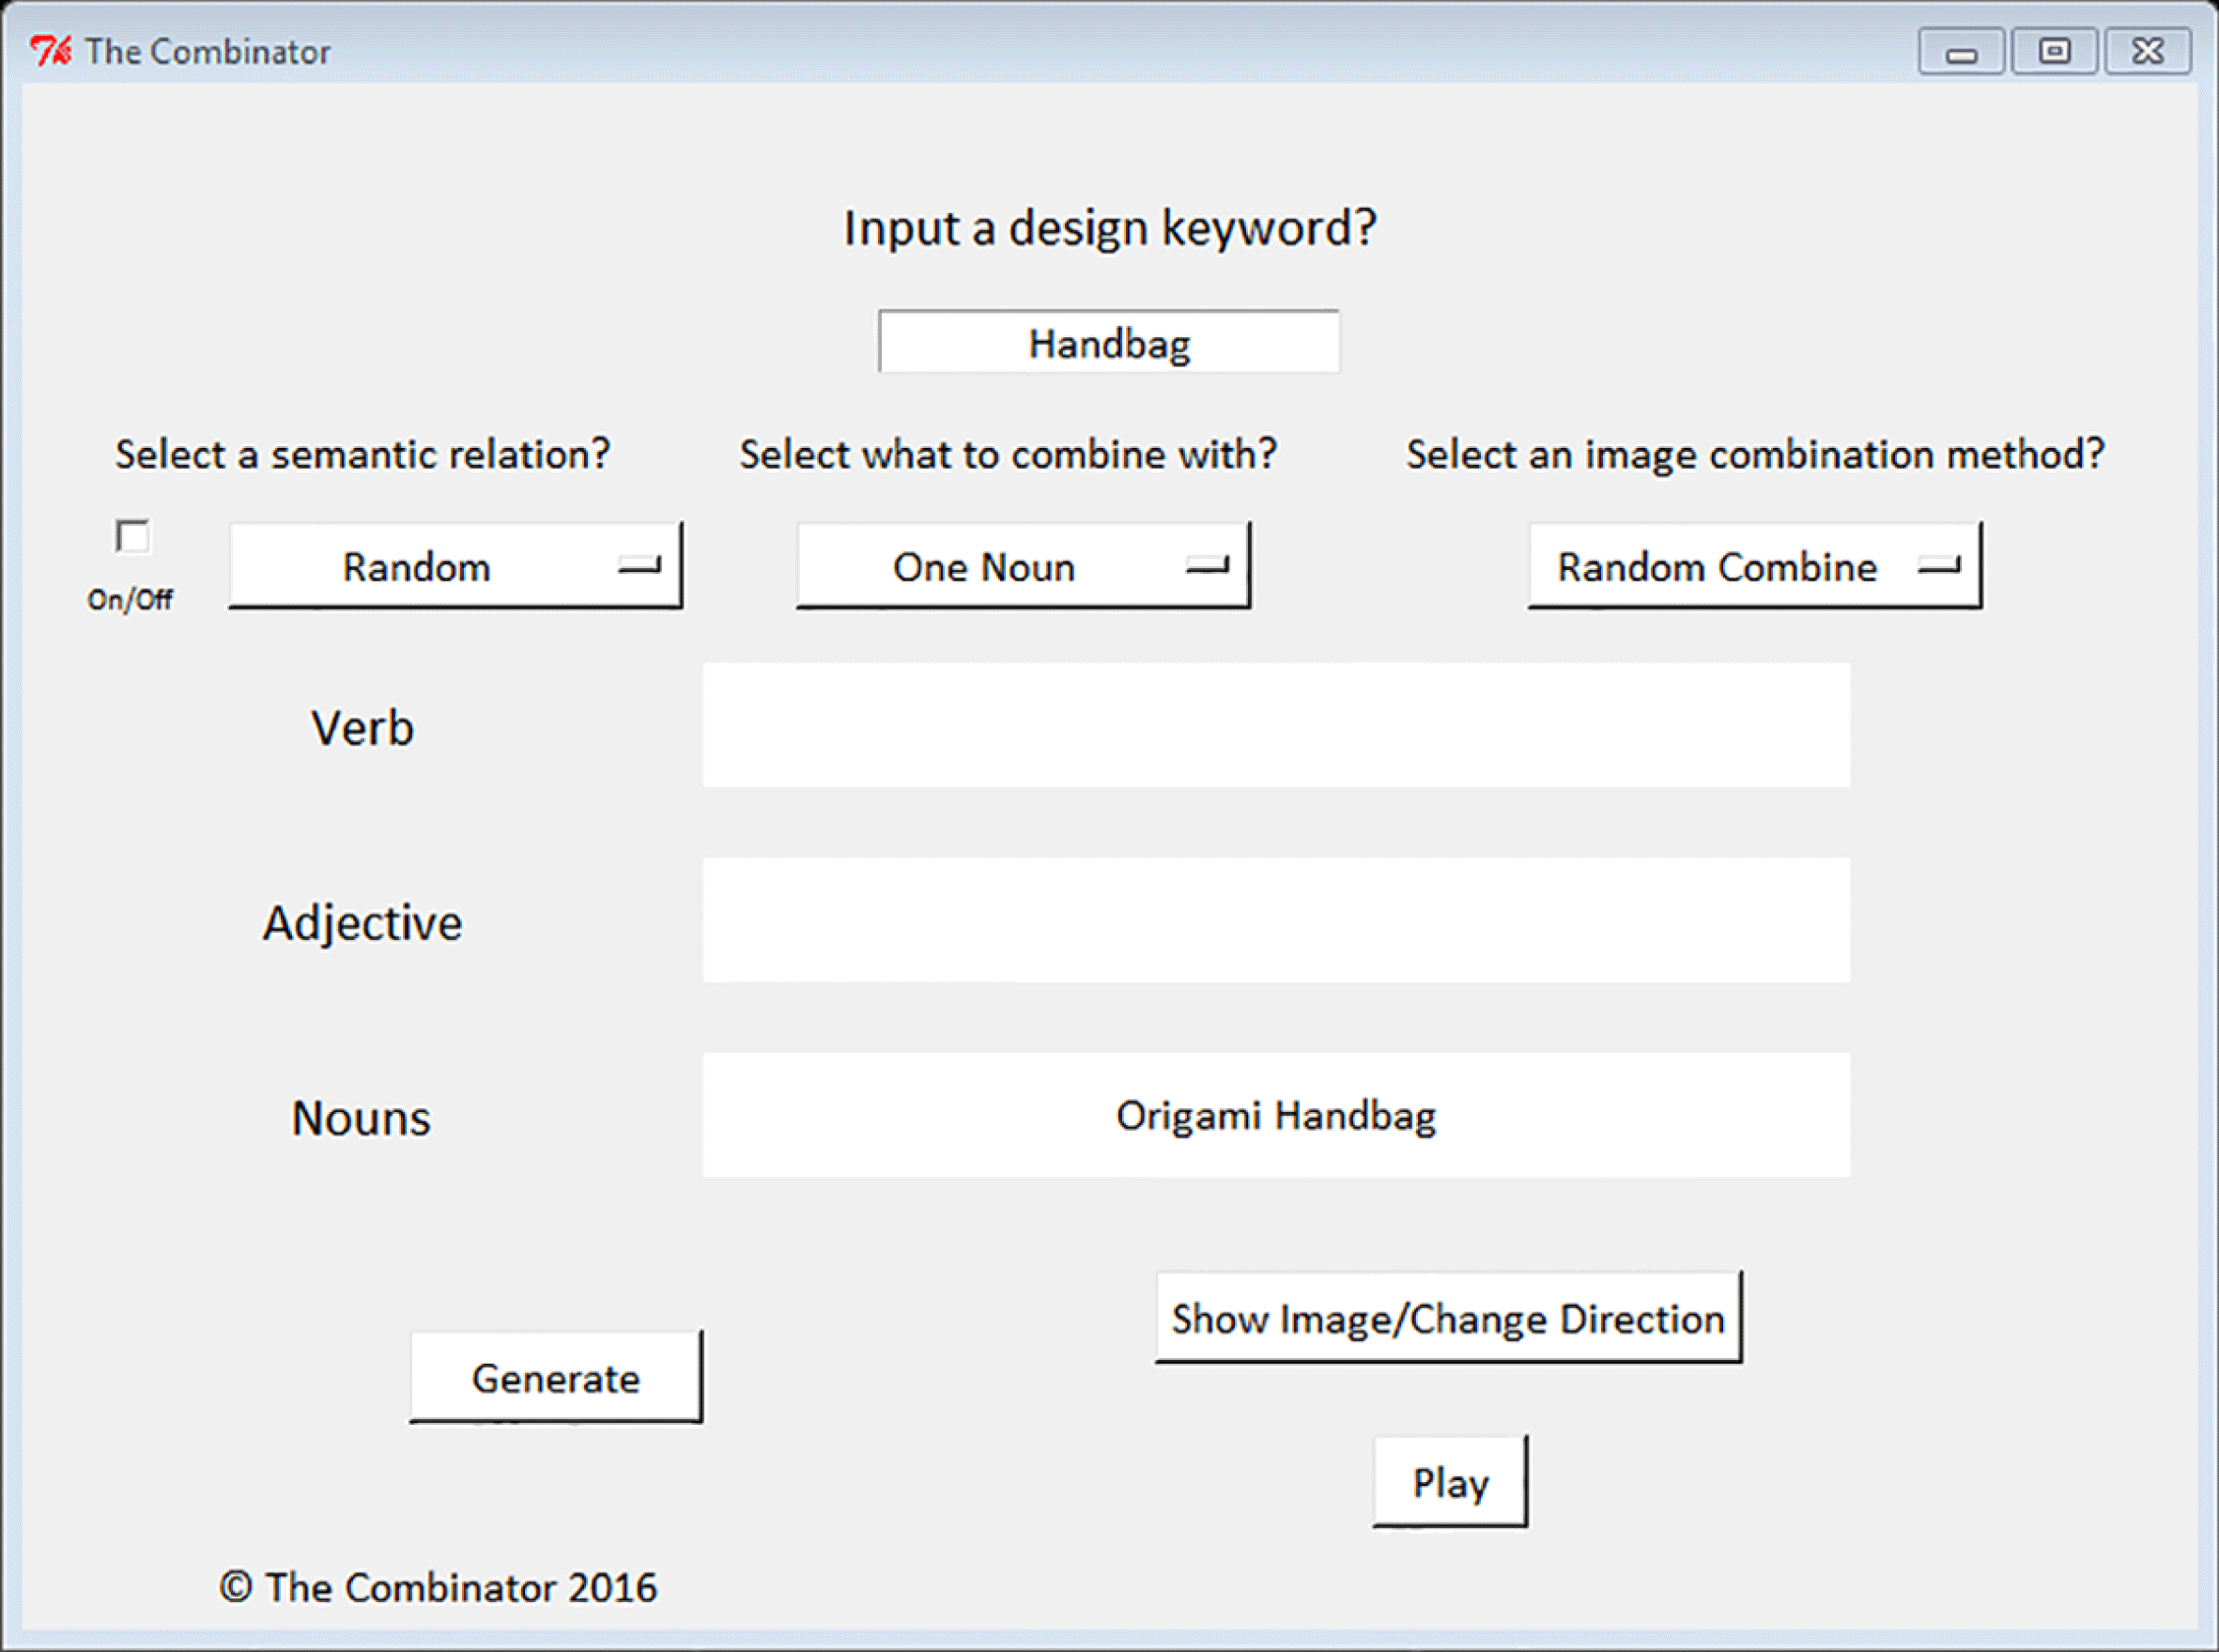The height and width of the screenshot is (1652, 2219).
Task: Click the Handbag keyword input field
Action: [1108, 343]
